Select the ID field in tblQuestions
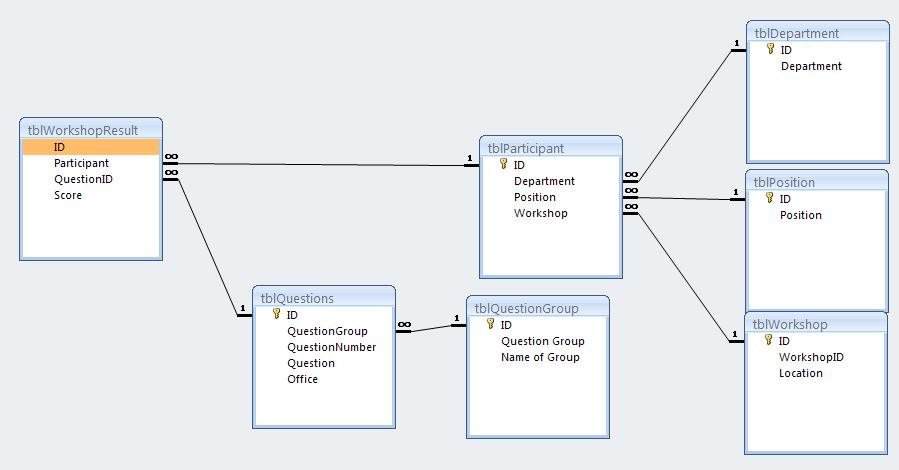The image size is (899, 470). point(292,315)
